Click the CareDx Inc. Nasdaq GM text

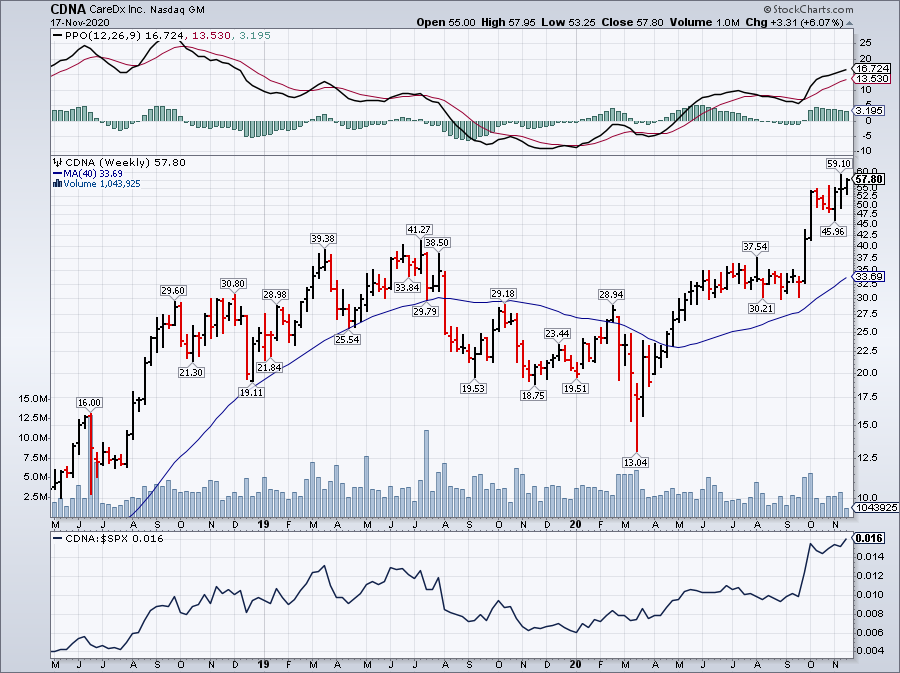point(147,10)
